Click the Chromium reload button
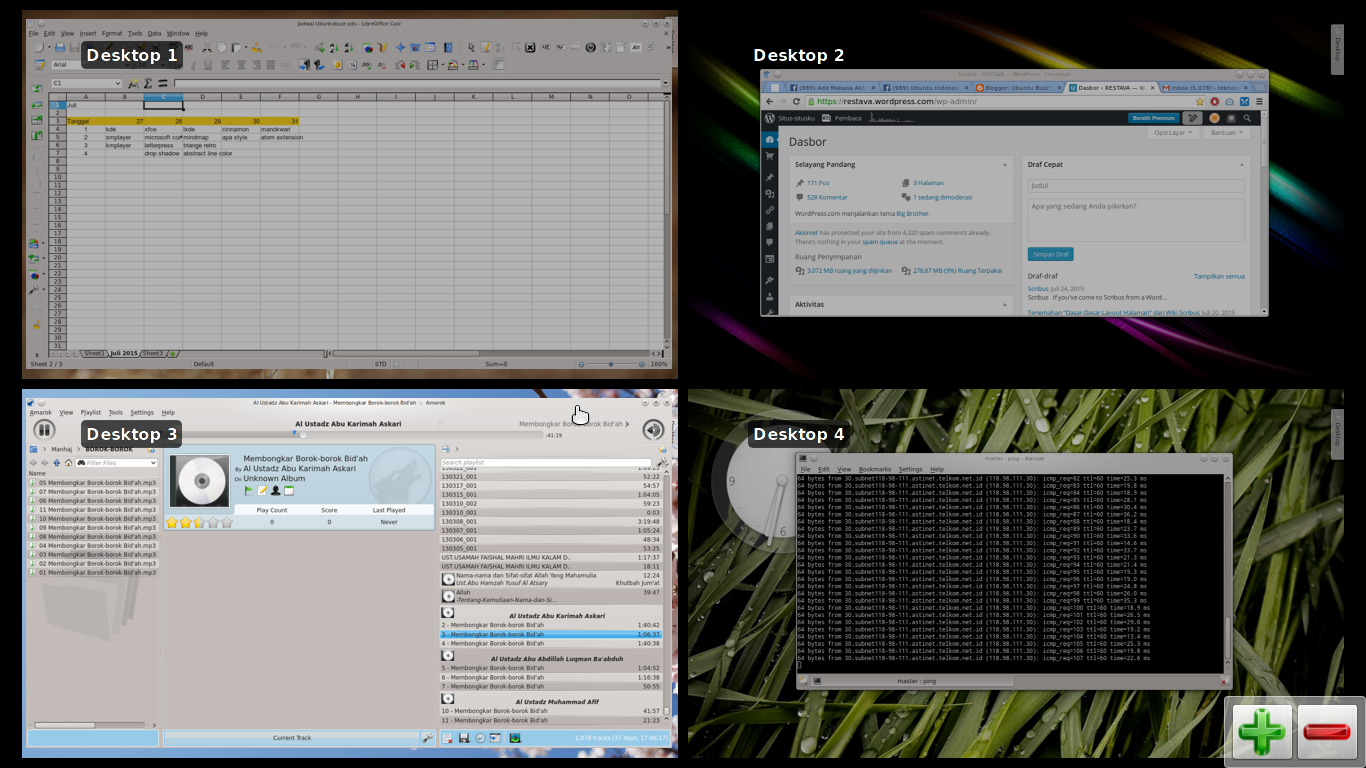Screen dimensions: 1366x768 coord(797,101)
